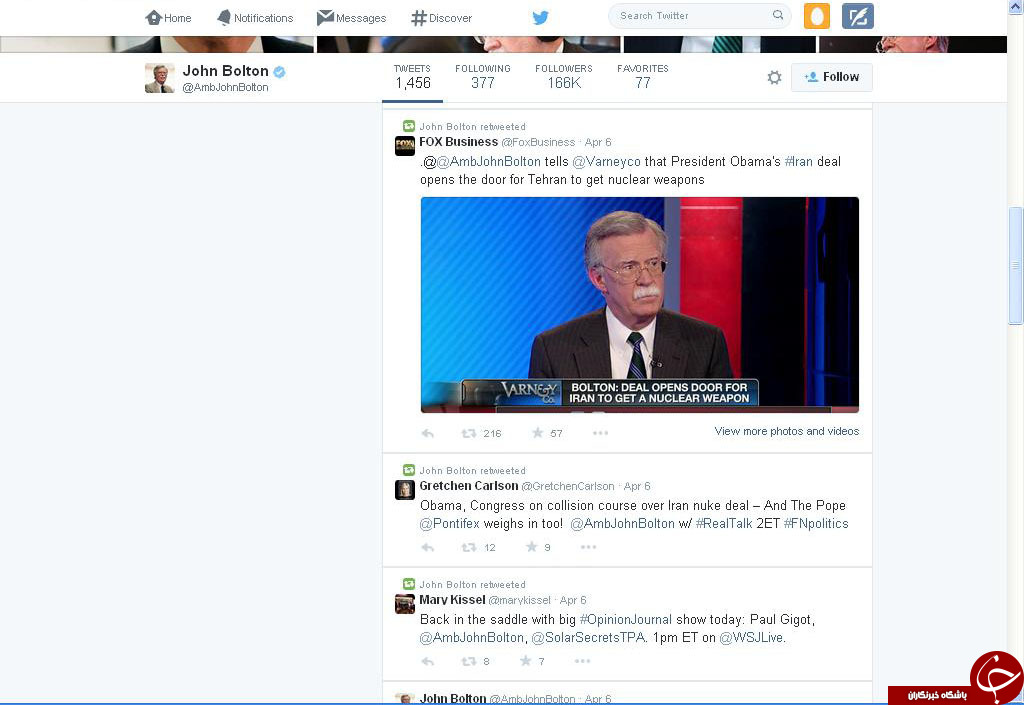The image size is (1024, 705).
Task: Open more options on Gretchen Carlson's tweet
Action: (588, 547)
